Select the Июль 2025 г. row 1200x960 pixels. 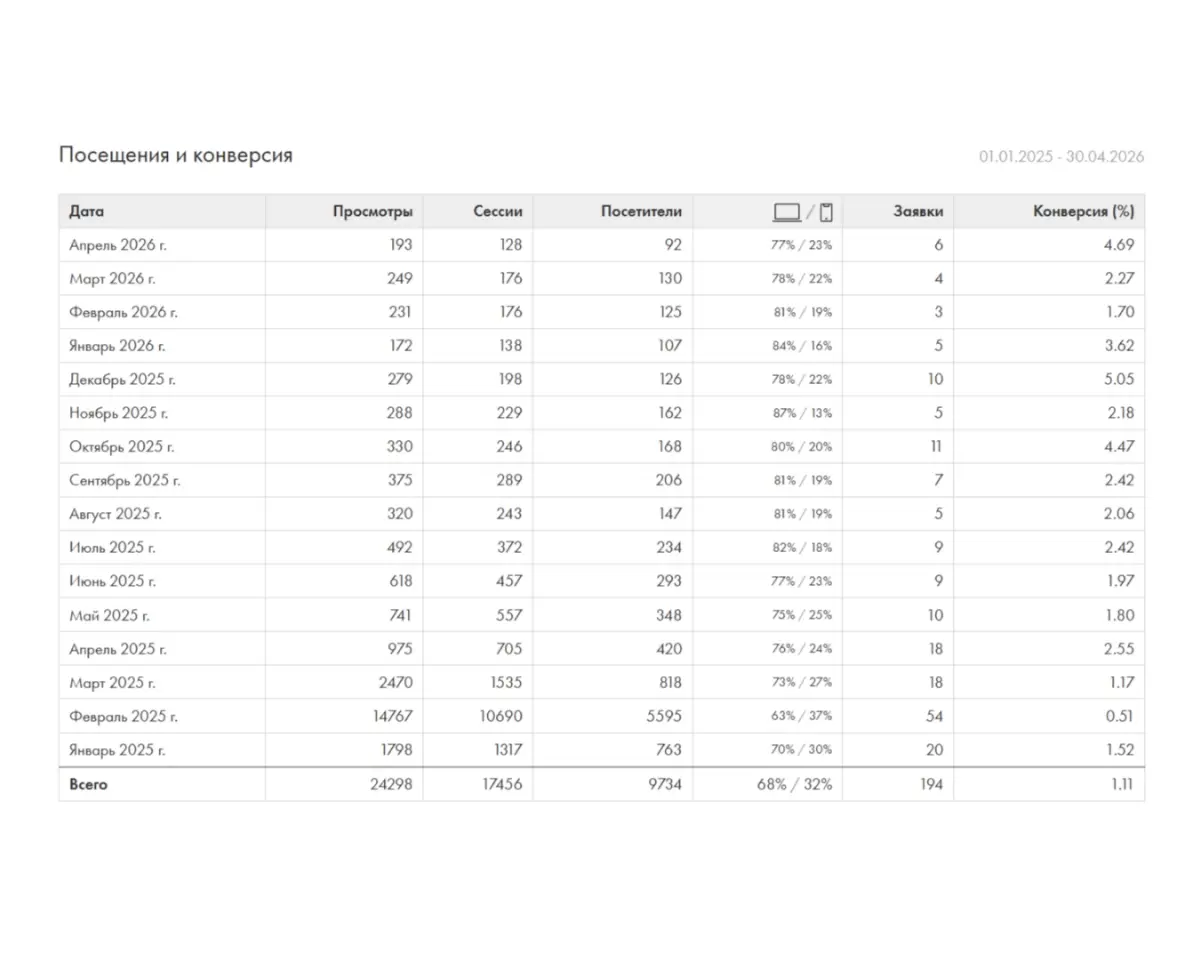click(x=601, y=547)
